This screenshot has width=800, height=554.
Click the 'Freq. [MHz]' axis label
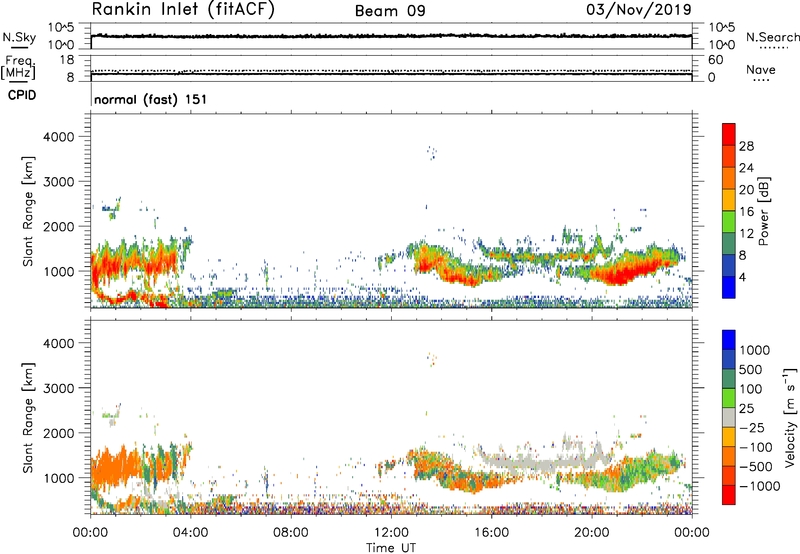click(19, 68)
